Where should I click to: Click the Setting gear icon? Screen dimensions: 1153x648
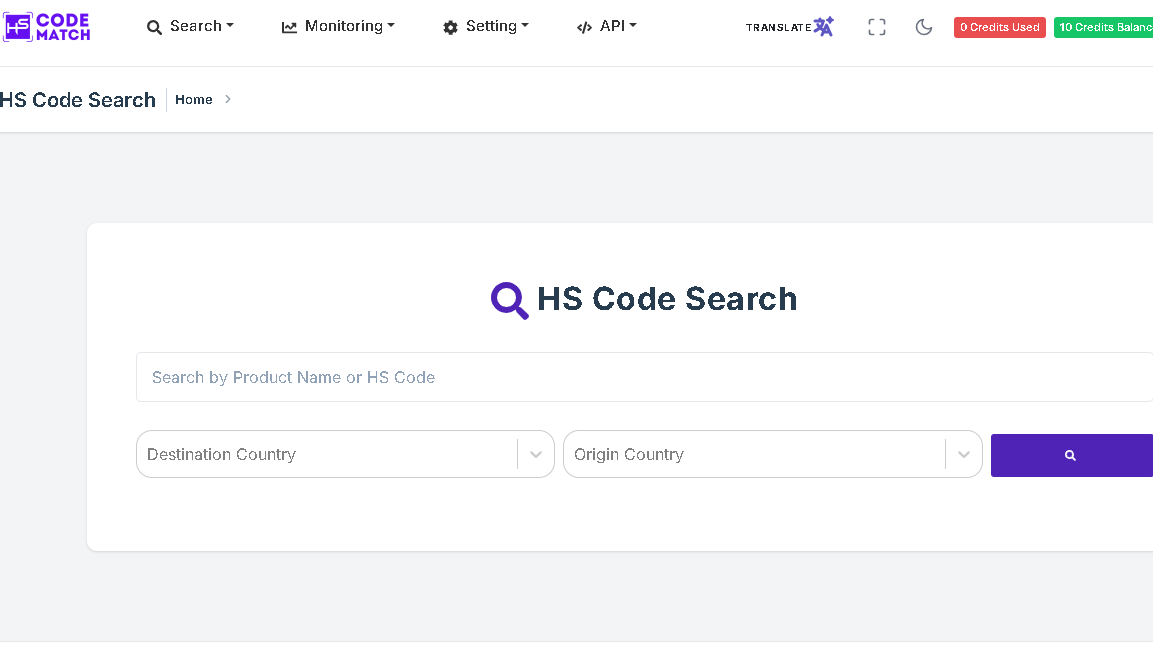(x=450, y=27)
